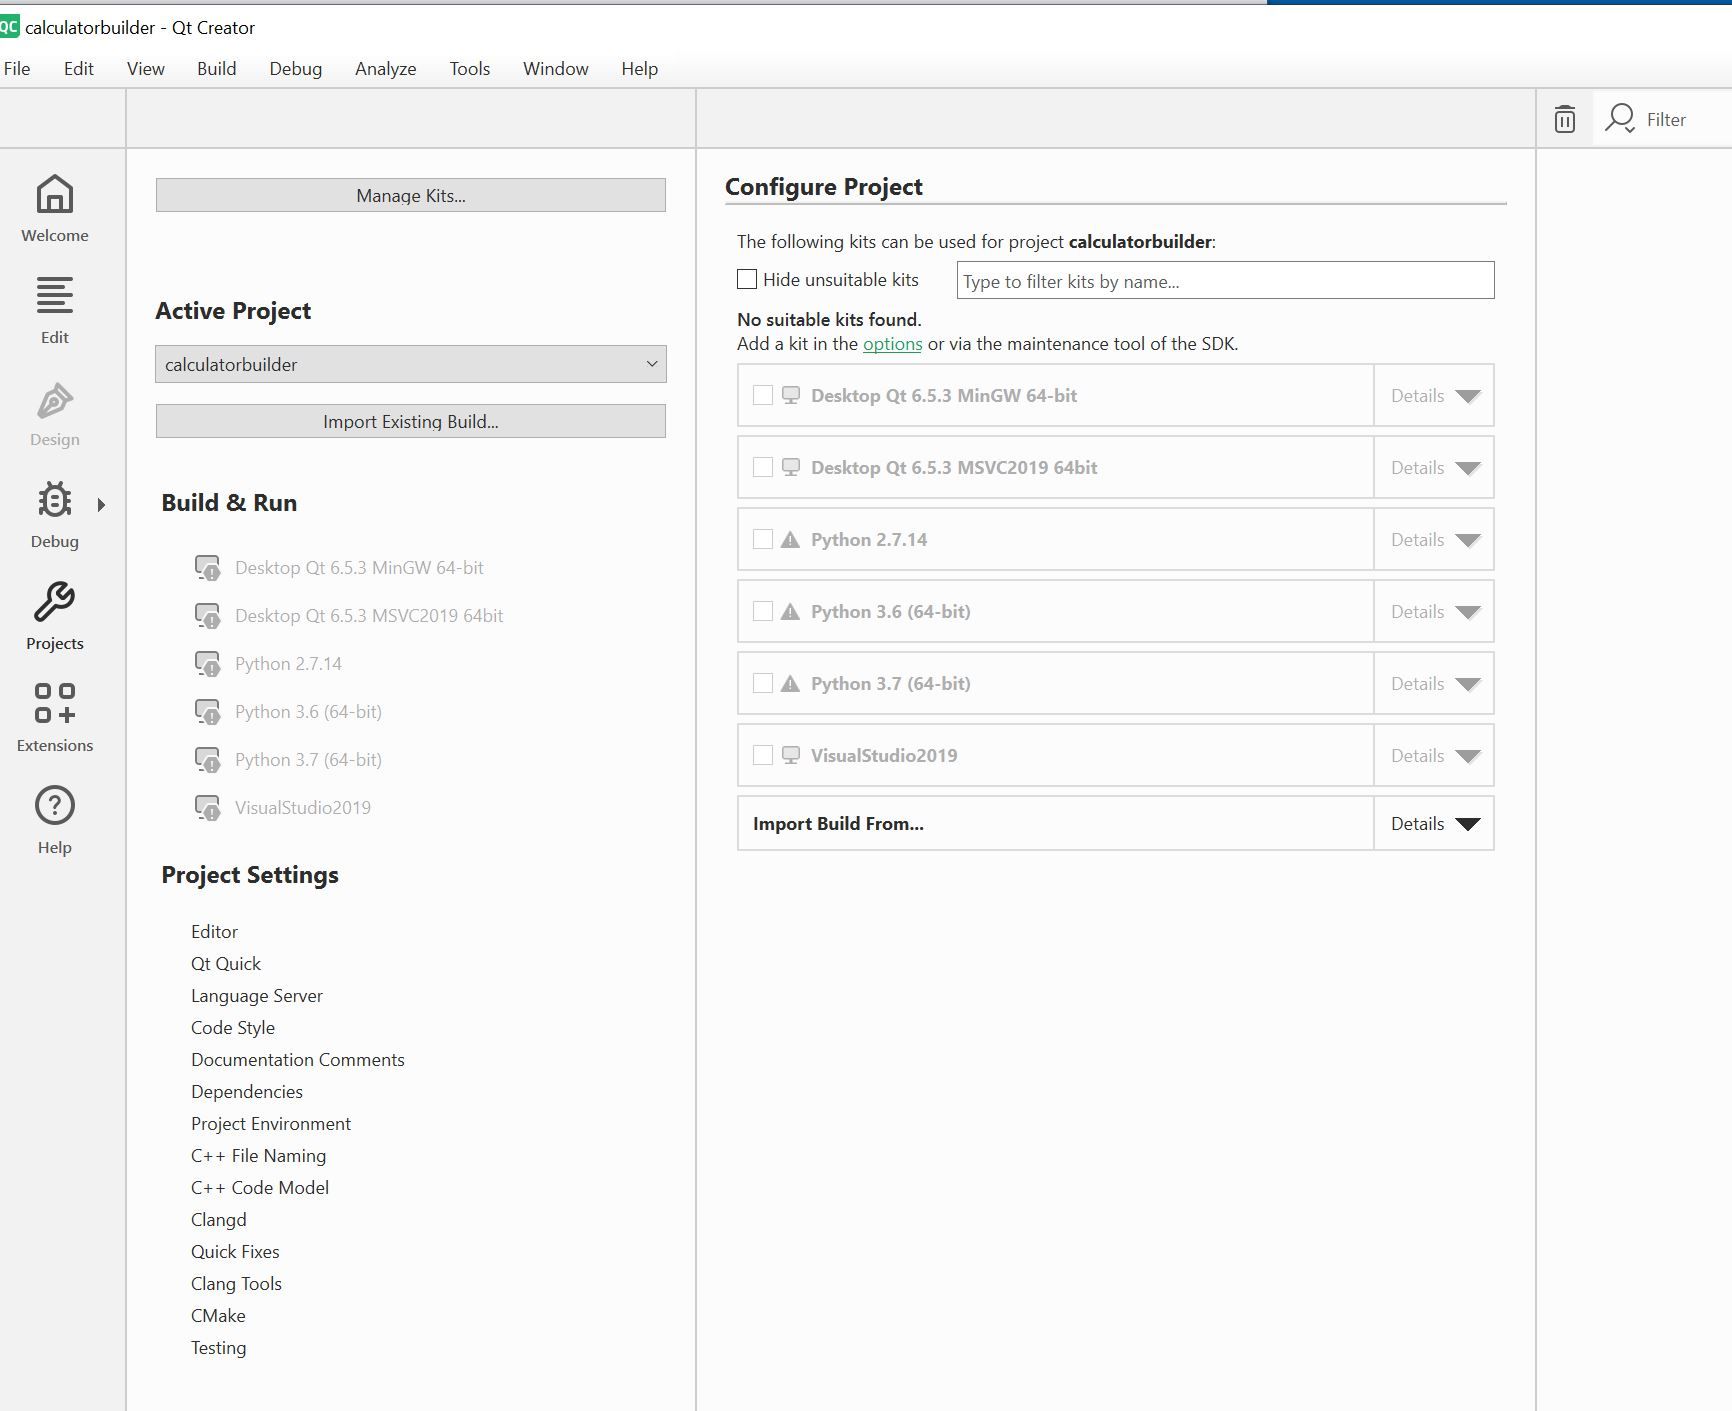1732x1411 pixels.
Task: Switch to Edit mode in sidebar
Action: coord(55,297)
